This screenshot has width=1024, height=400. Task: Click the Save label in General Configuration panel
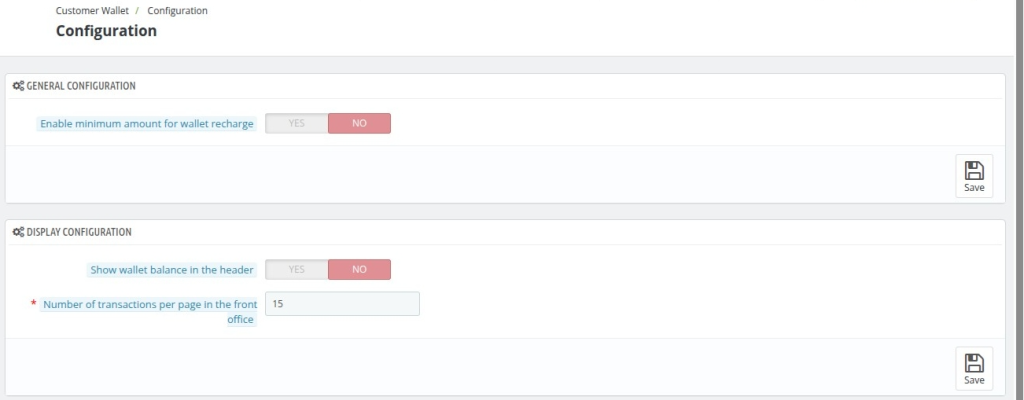(974, 187)
